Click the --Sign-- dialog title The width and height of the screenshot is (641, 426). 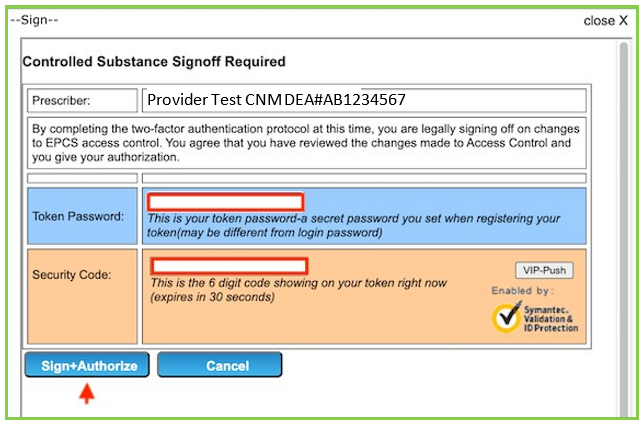point(35,19)
